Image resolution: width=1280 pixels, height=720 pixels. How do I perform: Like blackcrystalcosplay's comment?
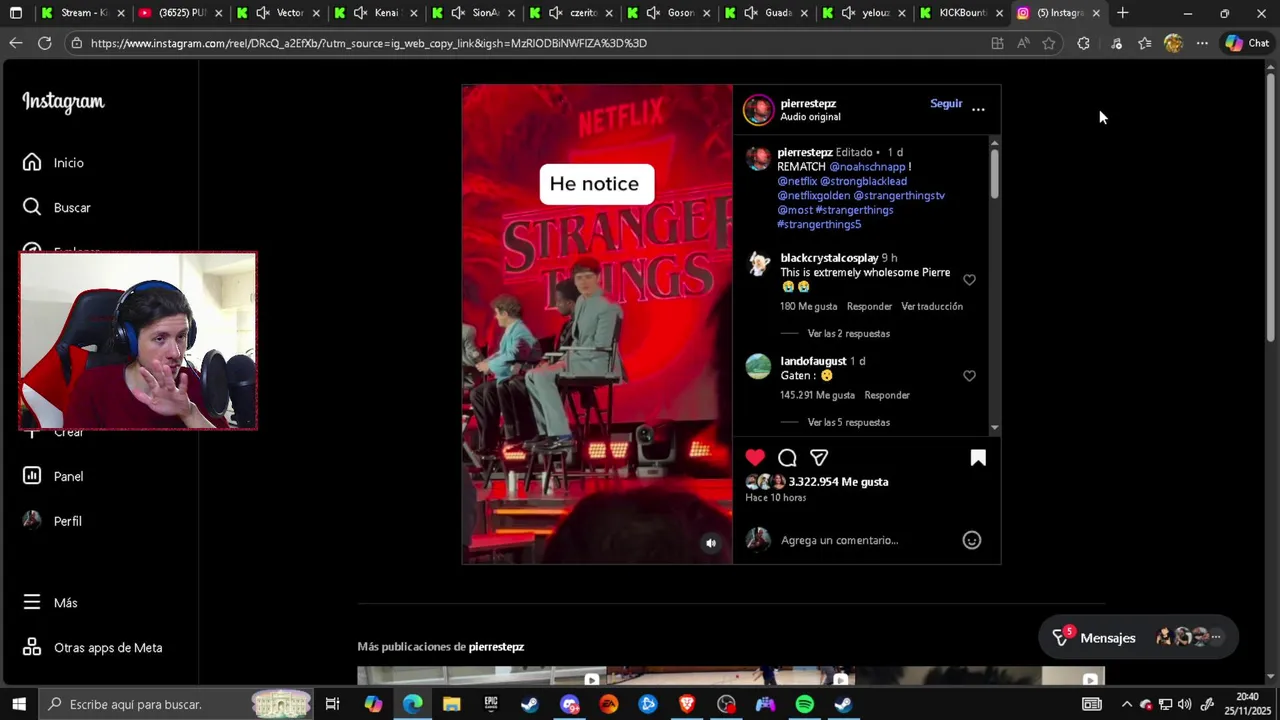[969, 280]
